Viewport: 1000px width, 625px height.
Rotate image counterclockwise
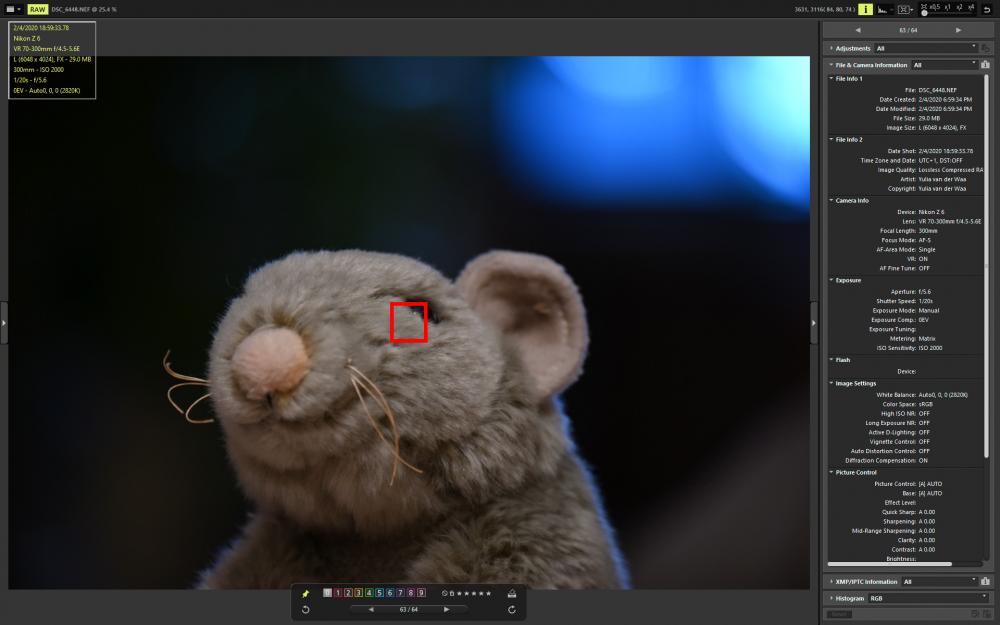pos(305,610)
